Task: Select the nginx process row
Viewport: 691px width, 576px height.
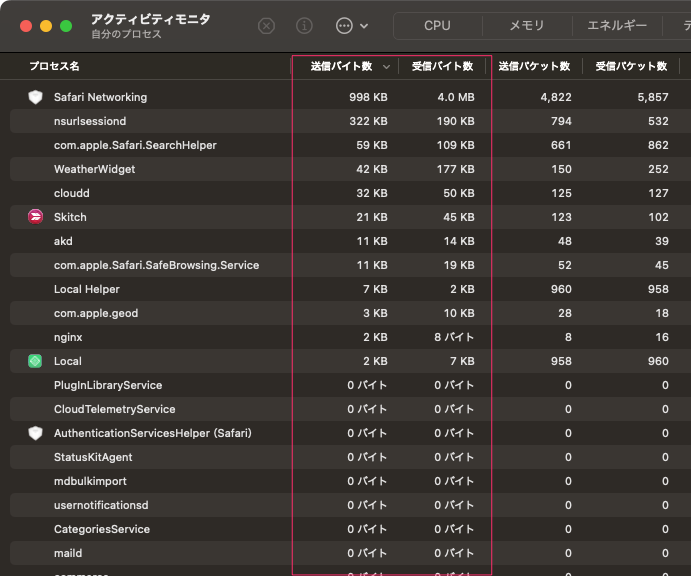Action: click(70, 337)
